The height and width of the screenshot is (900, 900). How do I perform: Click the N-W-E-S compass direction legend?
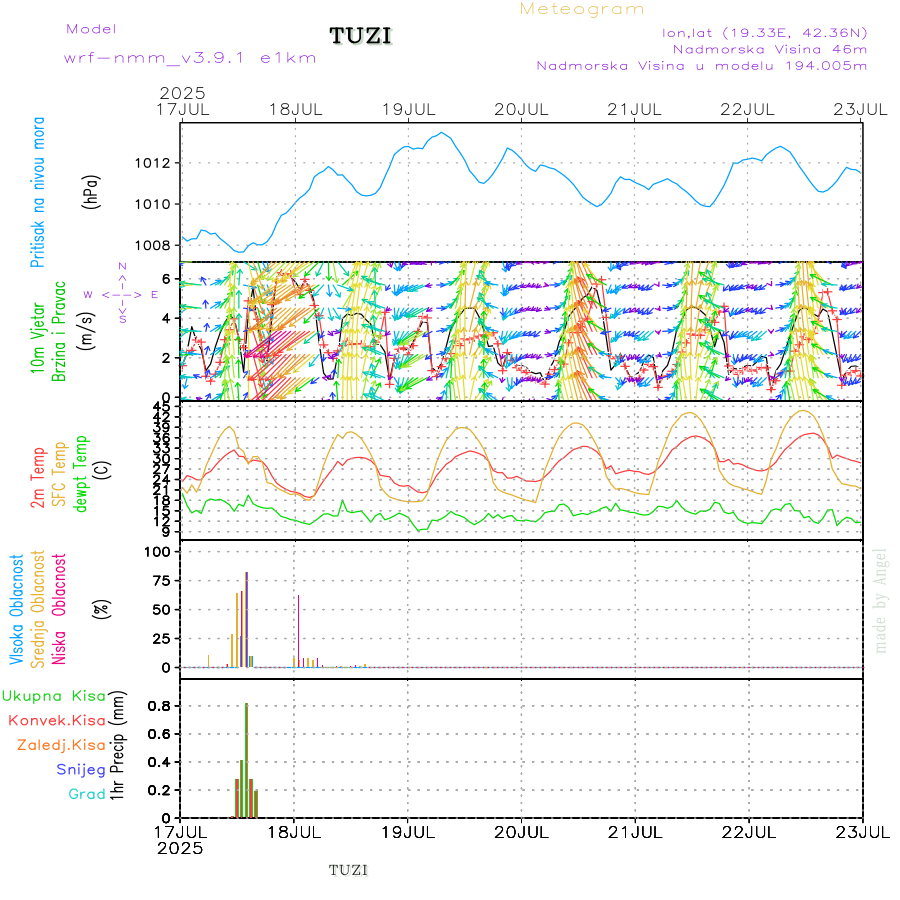[122, 294]
